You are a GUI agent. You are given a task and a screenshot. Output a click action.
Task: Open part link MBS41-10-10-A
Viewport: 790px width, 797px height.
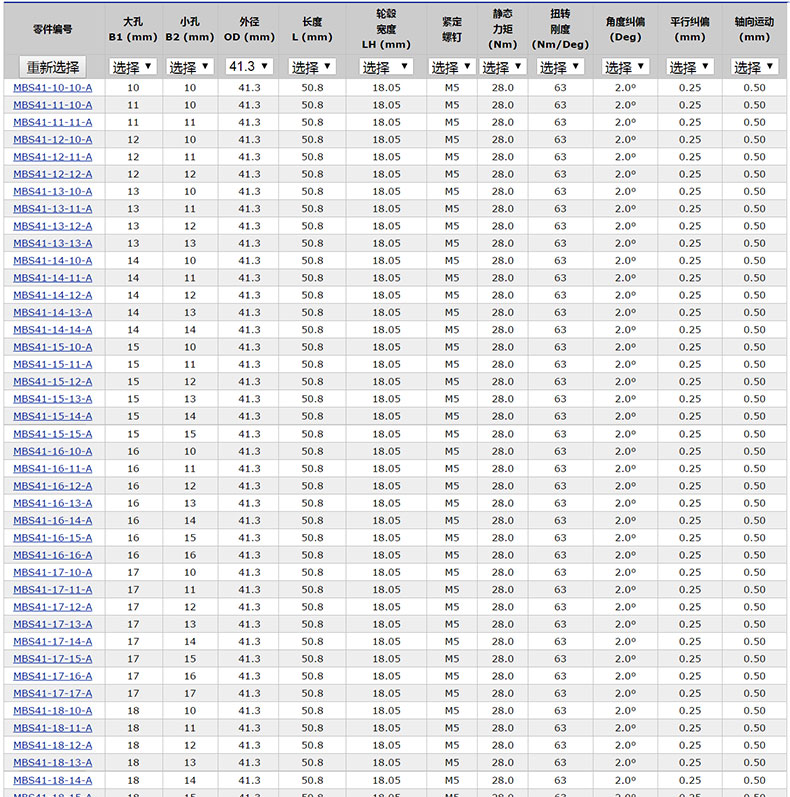pyautogui.click(x=53, y=88)
